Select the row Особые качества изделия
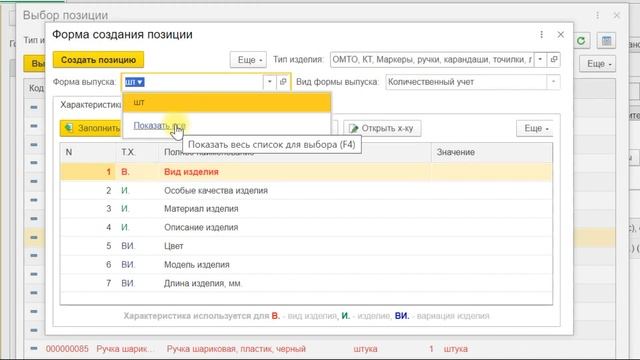Image resolution: width=640 pixels, height=360 pixels. click(x=306, y=191)
